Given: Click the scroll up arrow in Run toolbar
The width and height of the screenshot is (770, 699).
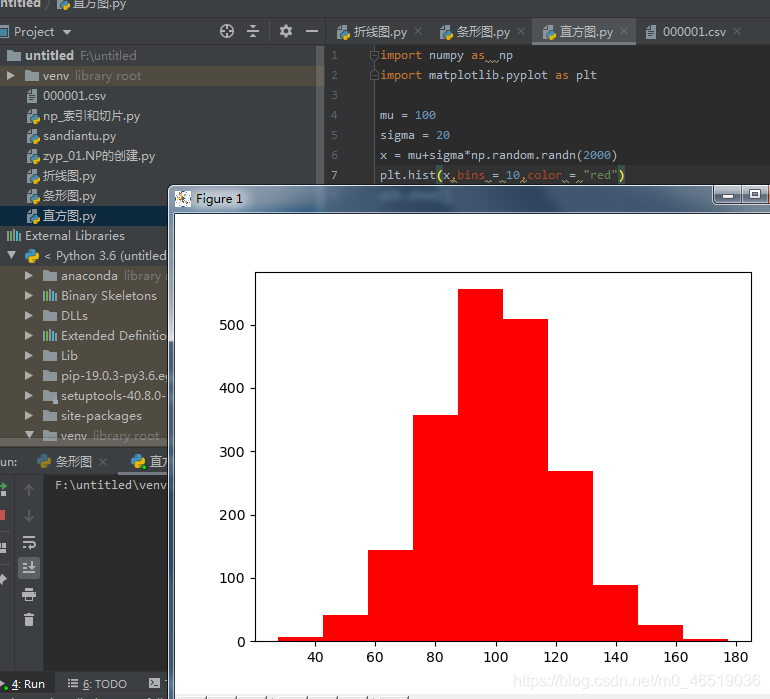Looking at the screenshot, I should (29, 490).
